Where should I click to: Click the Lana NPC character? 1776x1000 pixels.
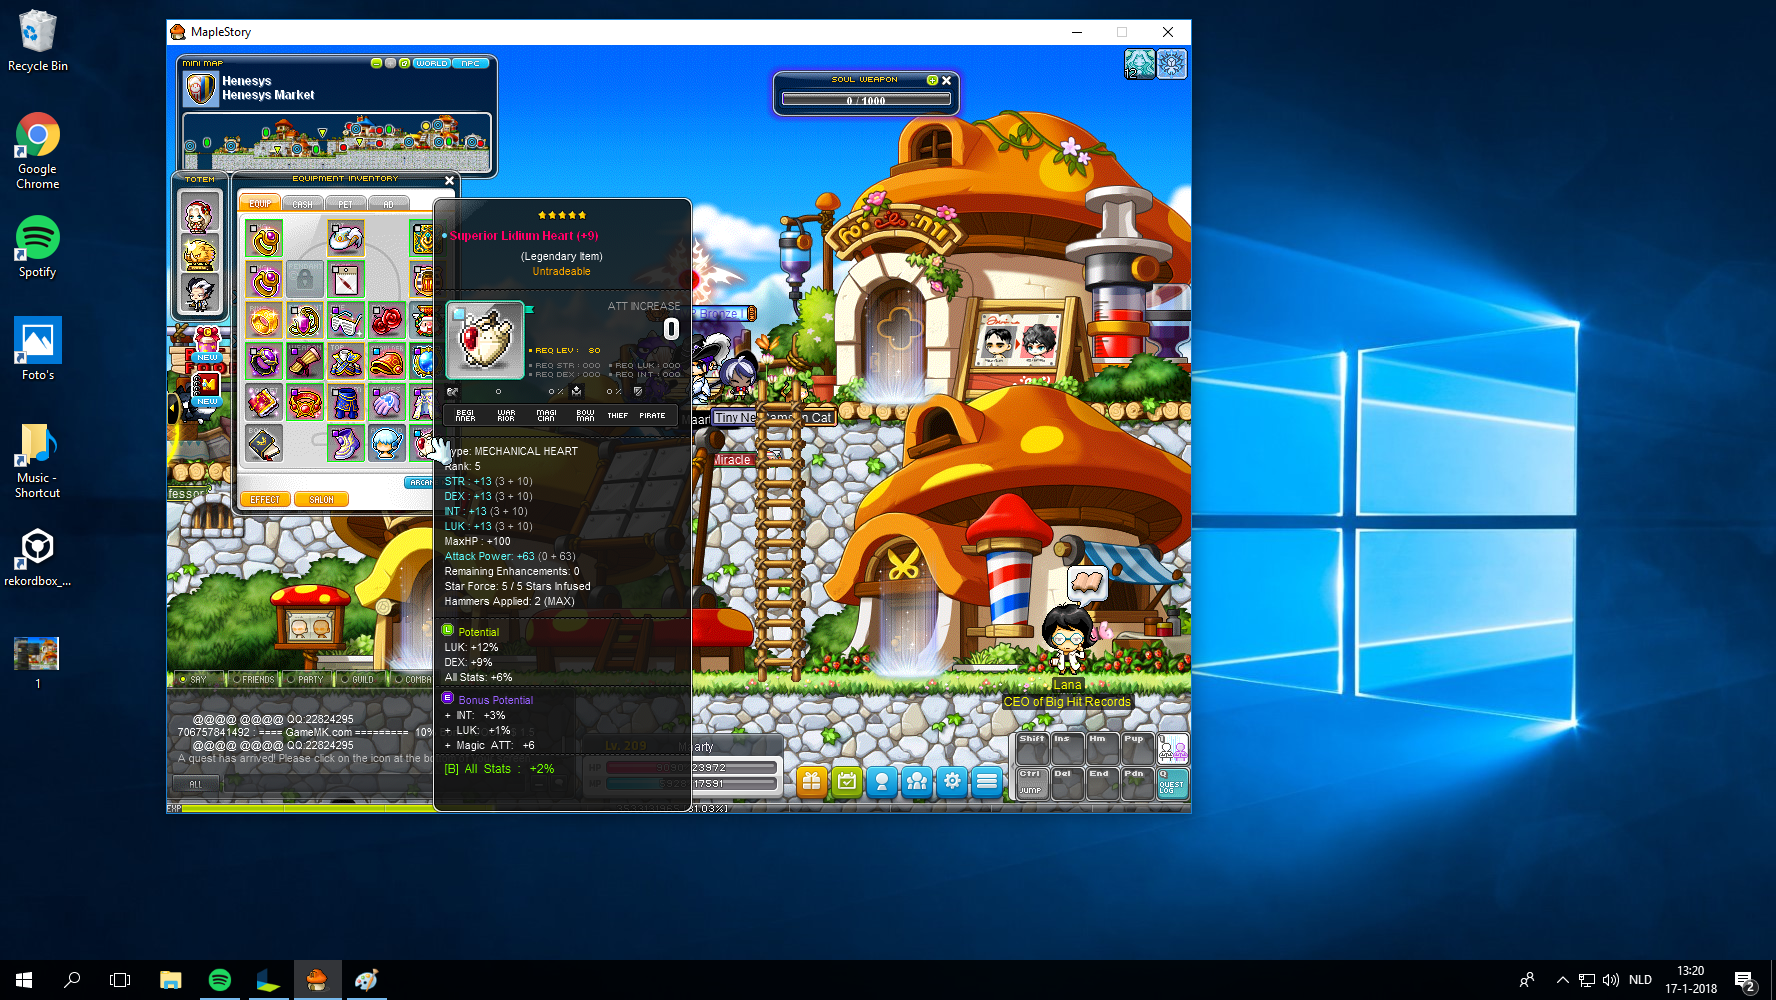pyautogui.click(x=1067, y=638)
